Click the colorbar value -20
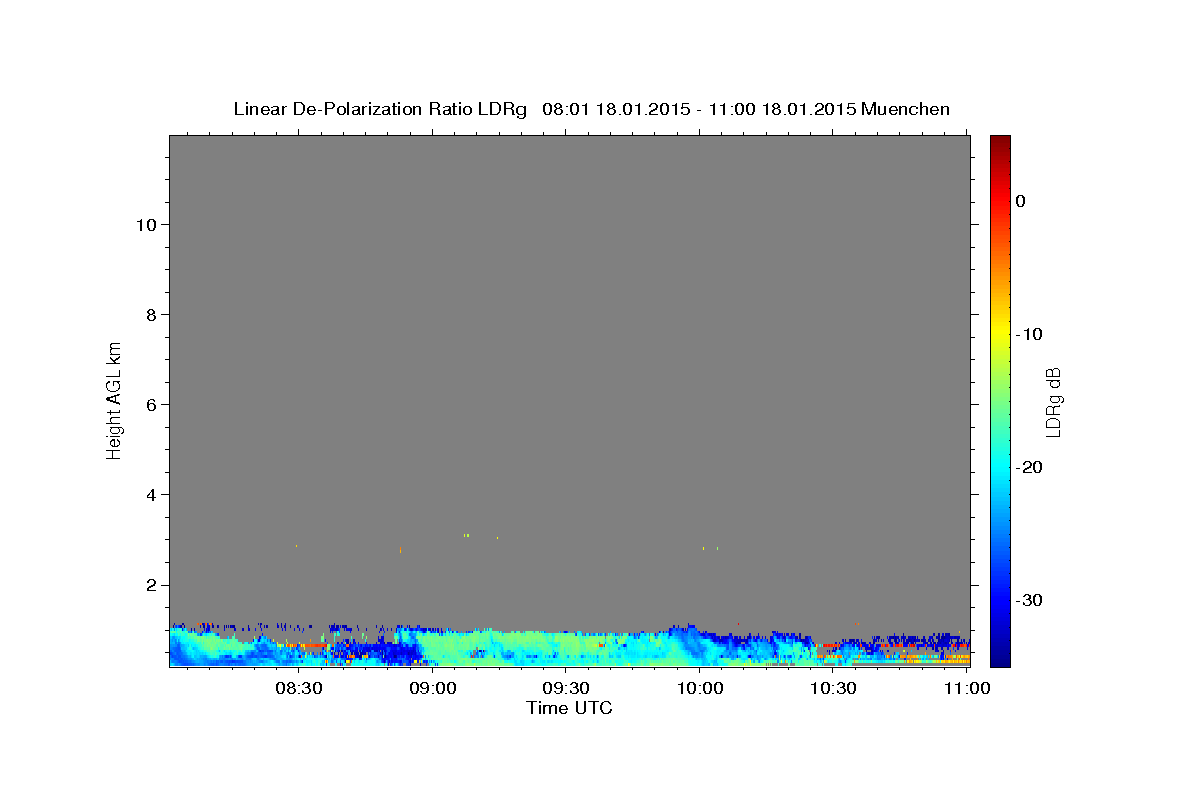The width and height of the screenshot is (1200, 800). [x=1029, y=467]
